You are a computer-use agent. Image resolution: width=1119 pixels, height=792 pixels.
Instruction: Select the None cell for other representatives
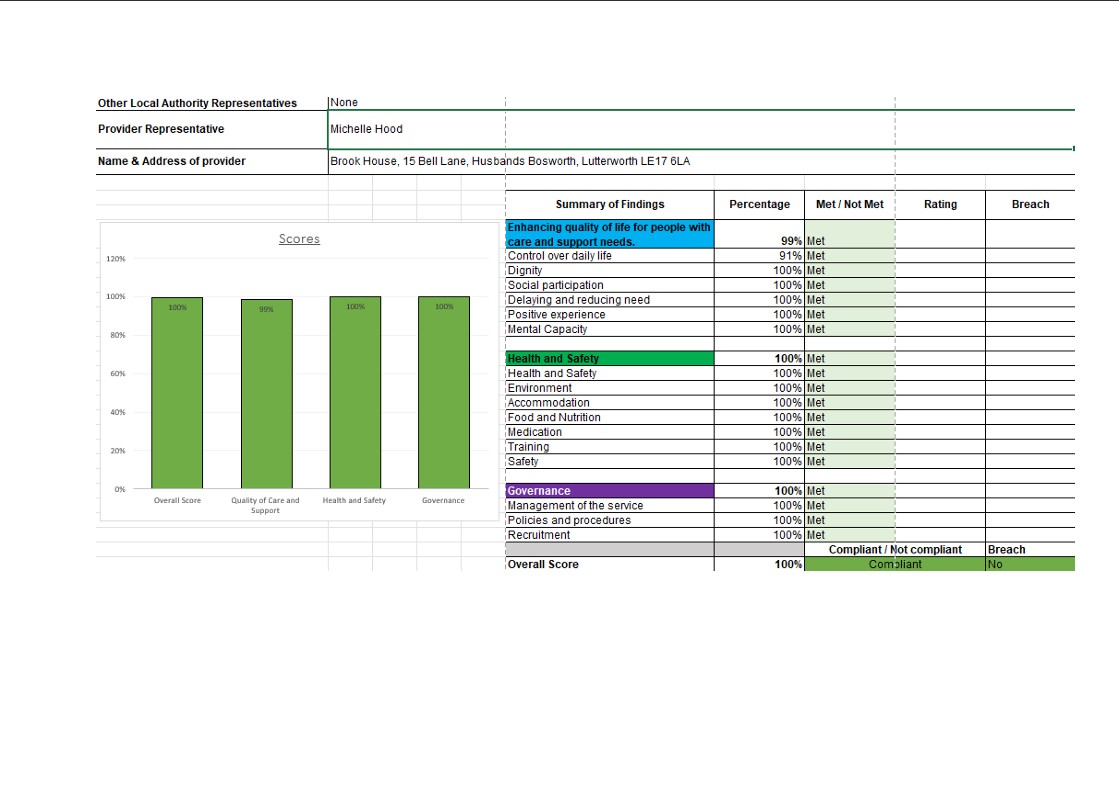pos(344,102)
